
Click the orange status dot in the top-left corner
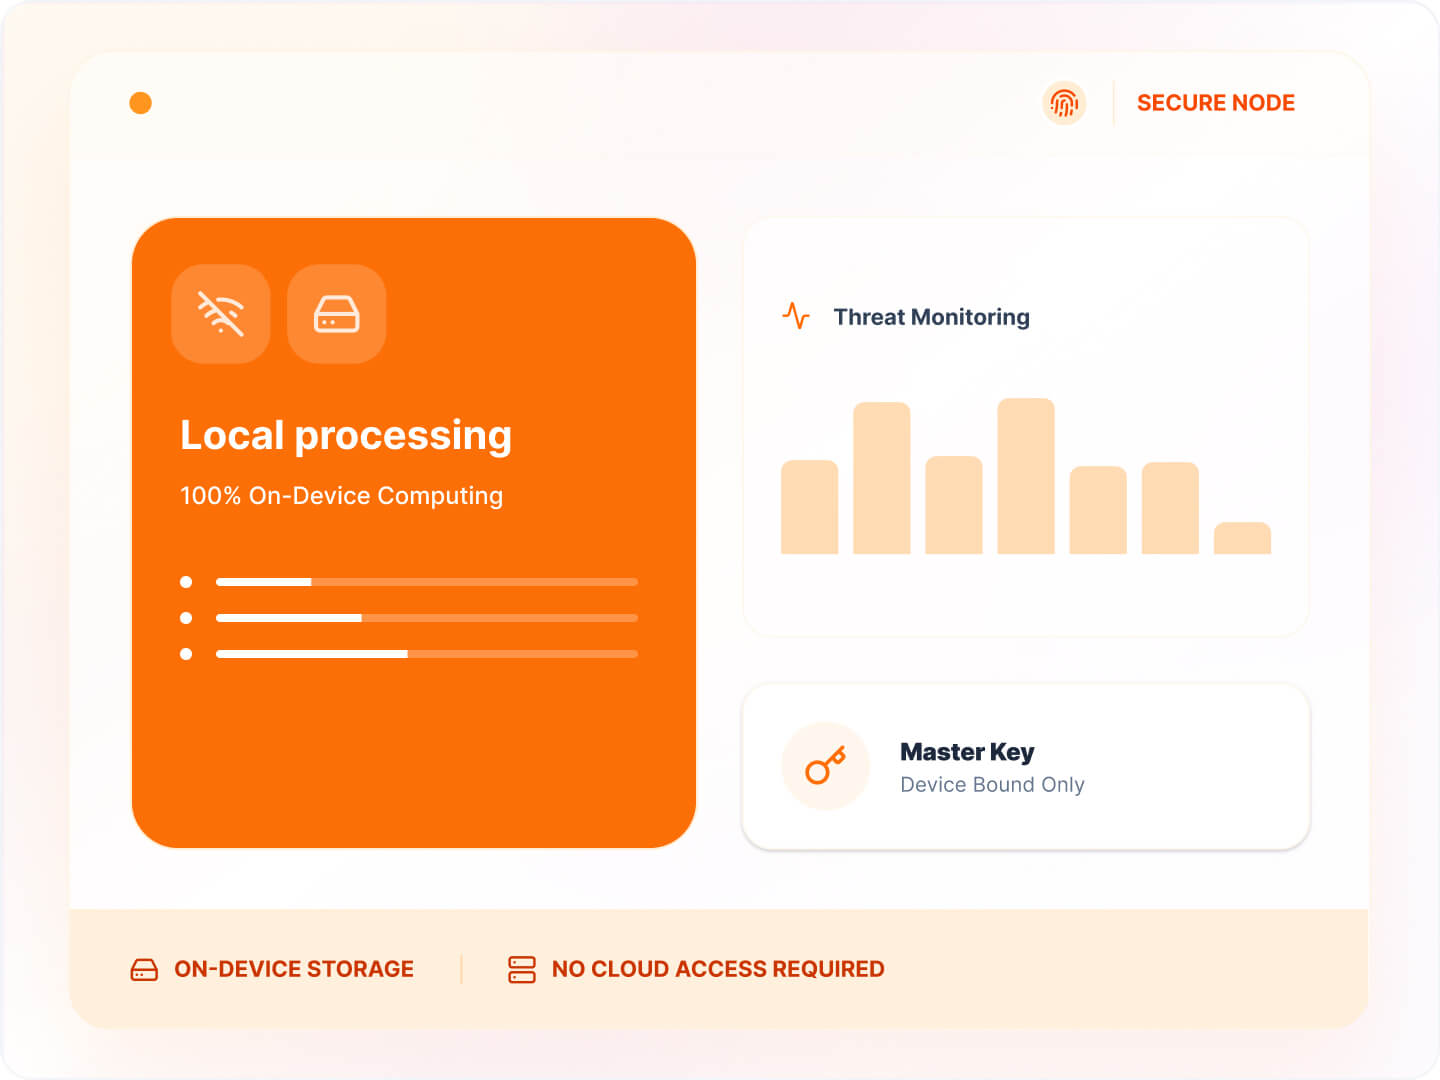(x=141, y=102)
